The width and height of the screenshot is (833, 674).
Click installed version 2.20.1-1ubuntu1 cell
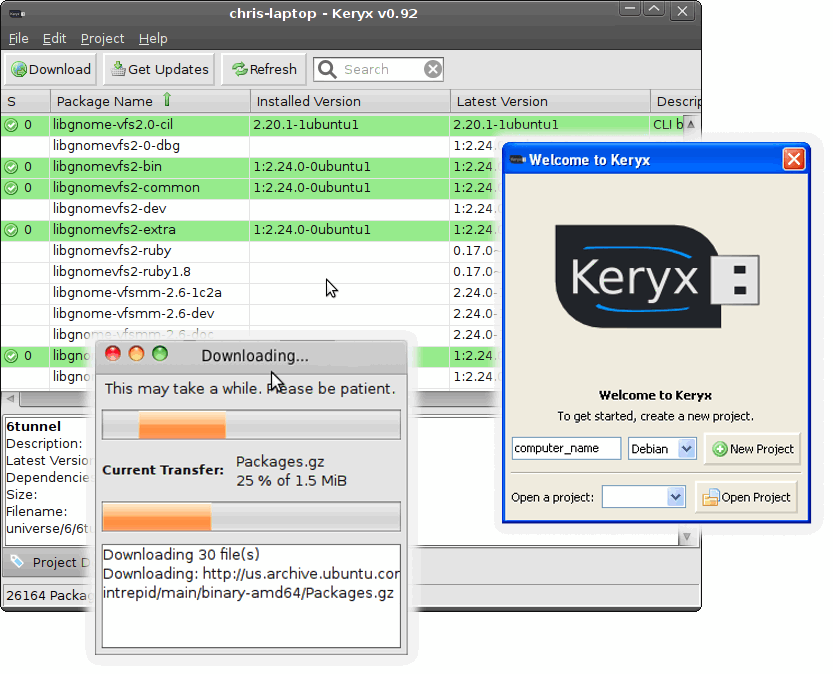coord(350,125)
